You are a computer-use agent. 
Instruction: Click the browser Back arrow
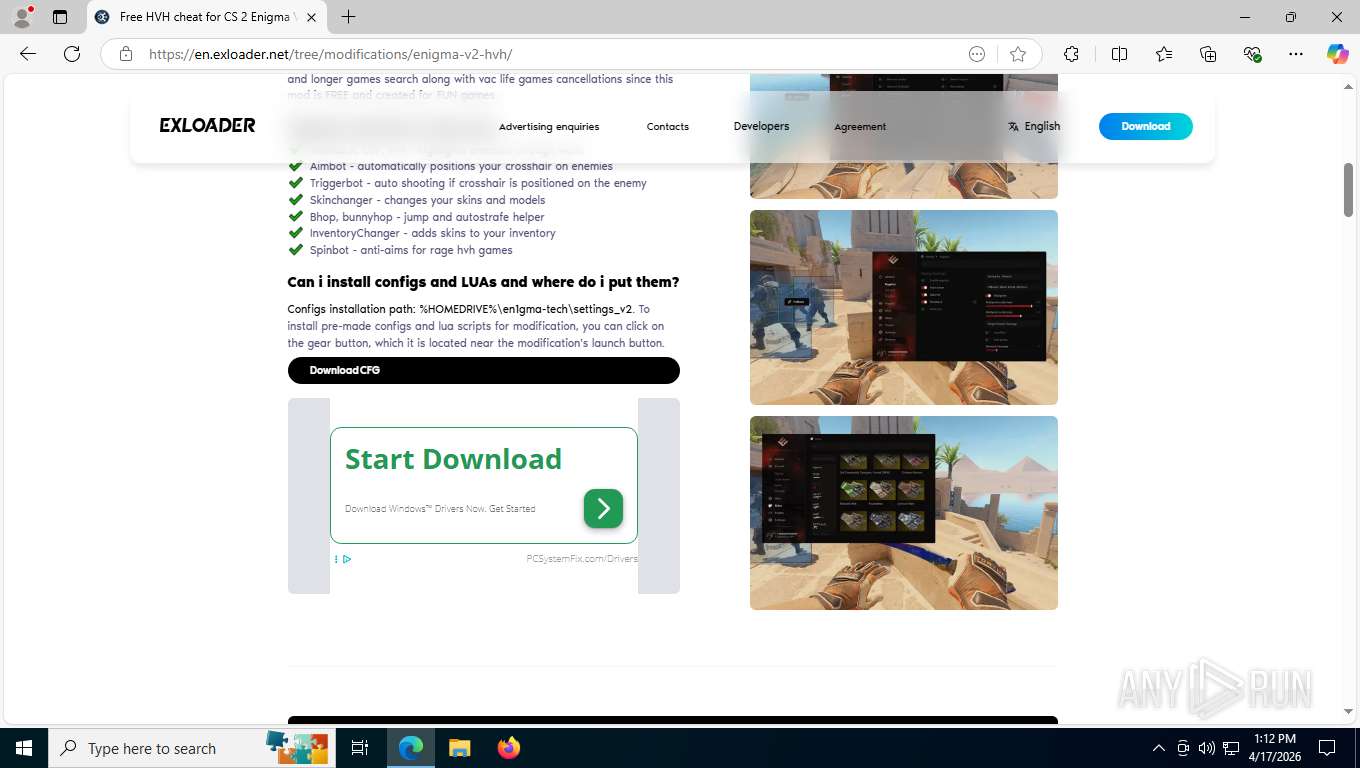point(28,54)
